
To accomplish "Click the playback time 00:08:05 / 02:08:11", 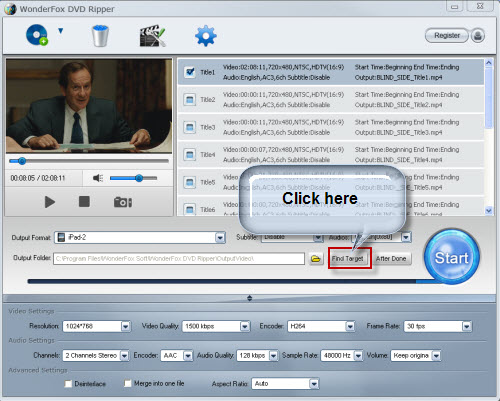I will [x=38, y=178].
